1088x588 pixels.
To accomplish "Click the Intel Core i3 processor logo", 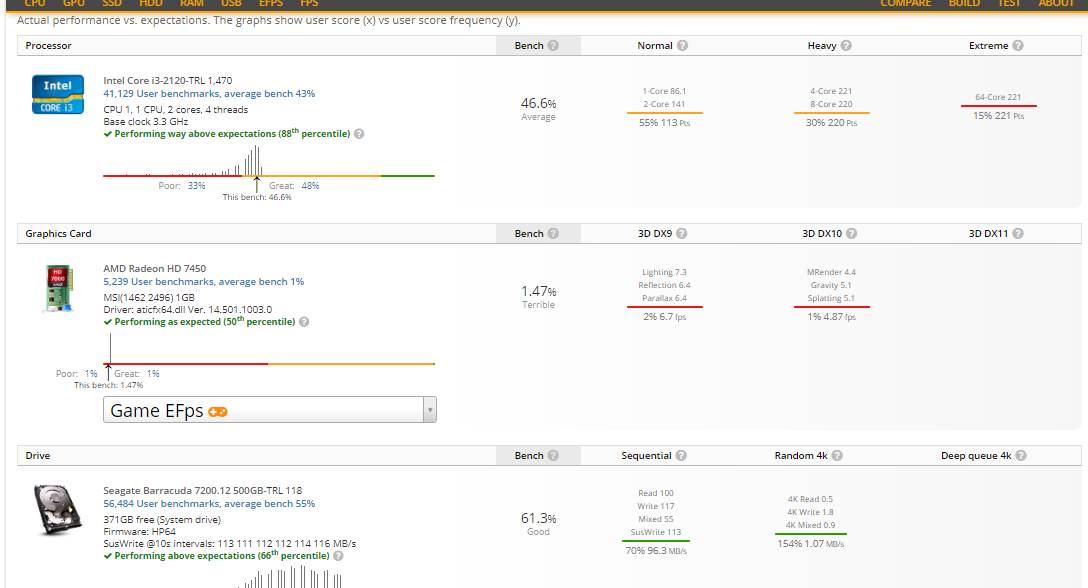I will (58, 94).
